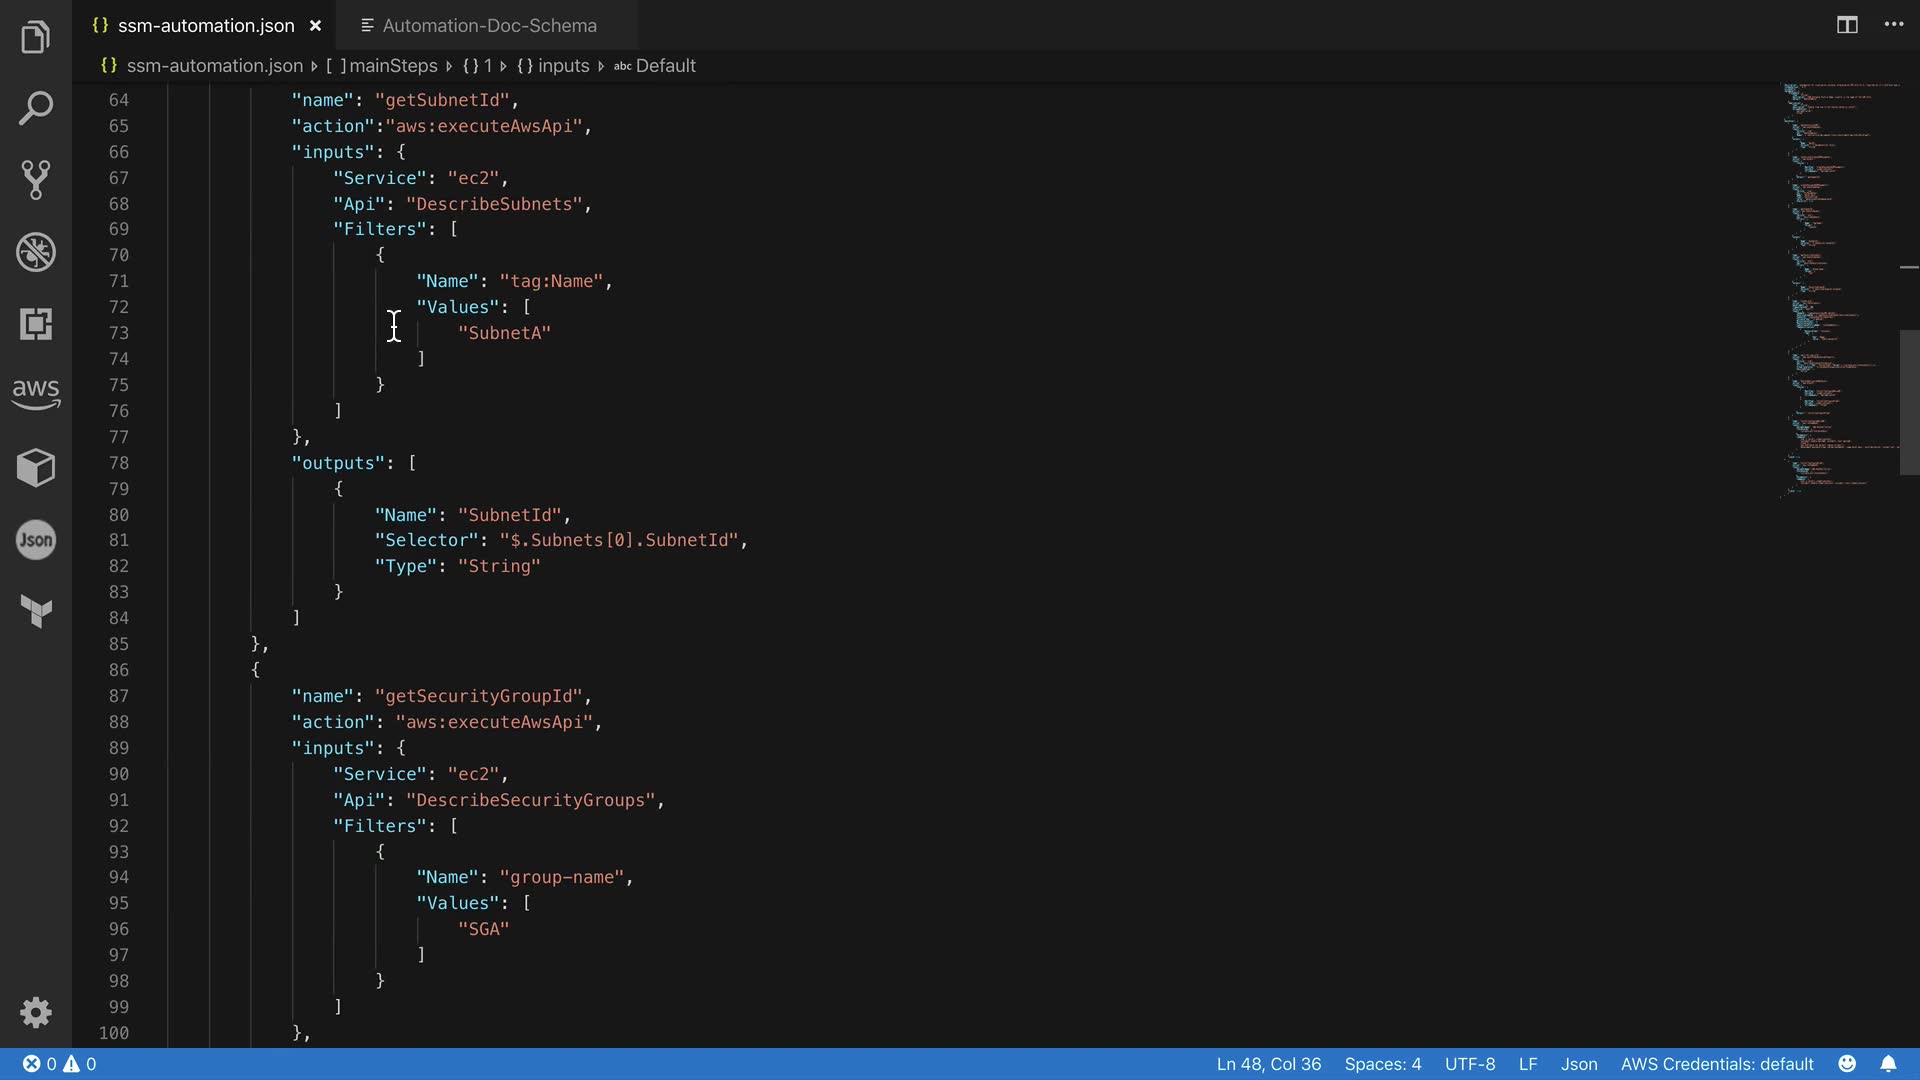
Task: Open the Json sidebar icon
Action: (x=36, y=540)
